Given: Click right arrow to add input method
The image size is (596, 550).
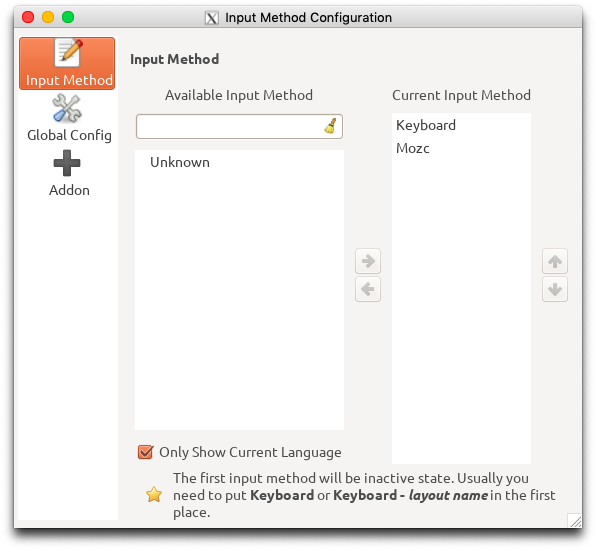Looking at the screenshot, I should [x=368, y=261].
